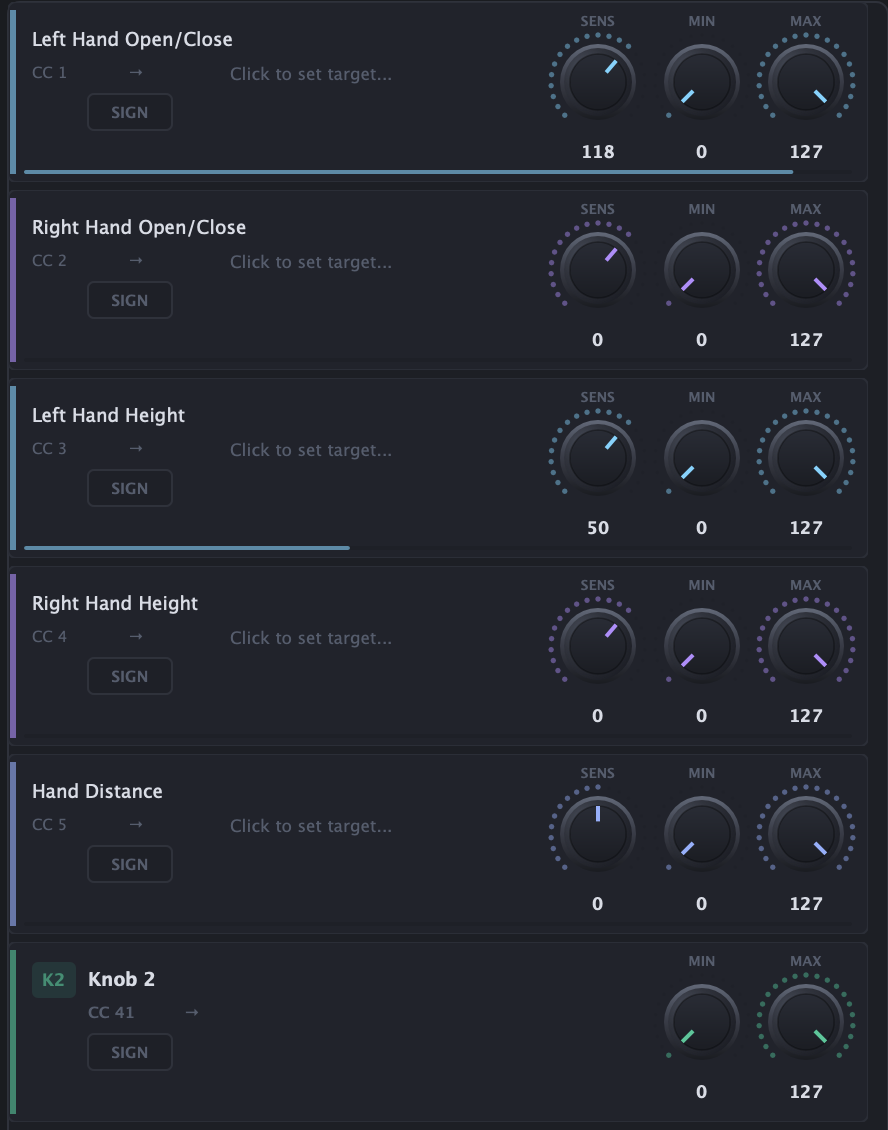
Task: Select the SENS value 50
Action: point(598,528)
